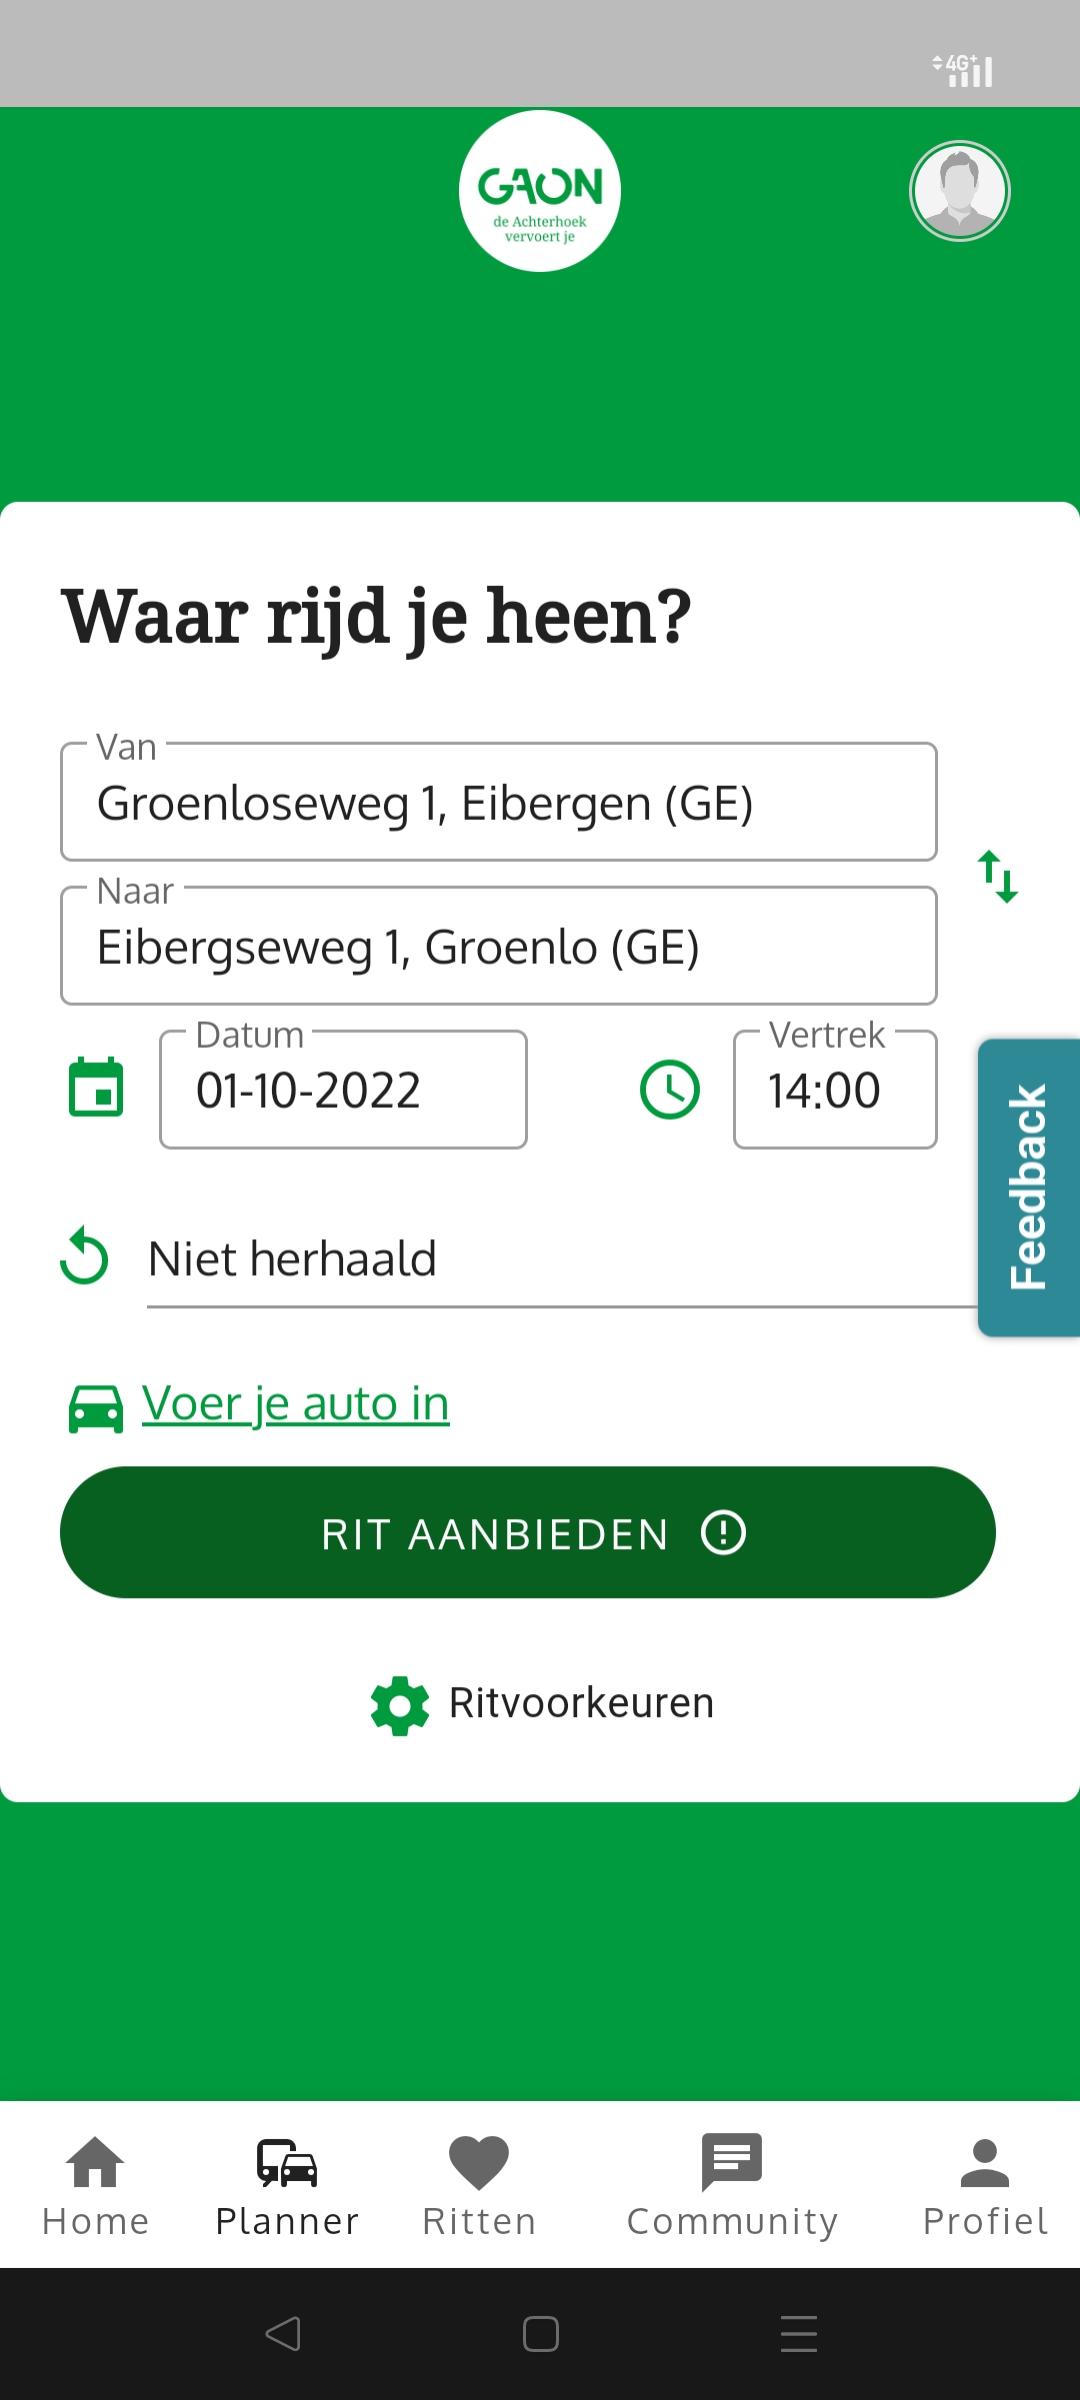Open the Profiel tab
This screenshot has width=1080, height=2400.
coord(984,2185)
